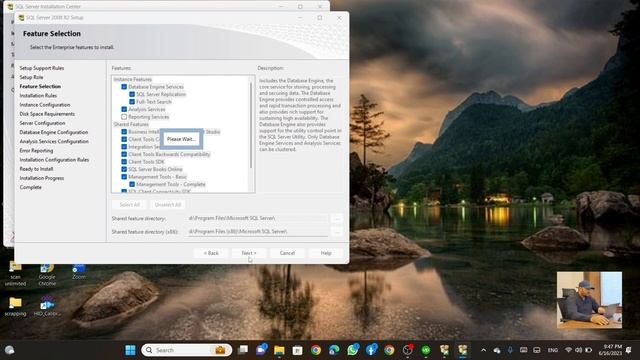This screenshot has height=360, width=640.
Task: Open the notification bell on the taskbar
Action: (x=629, y=350)
